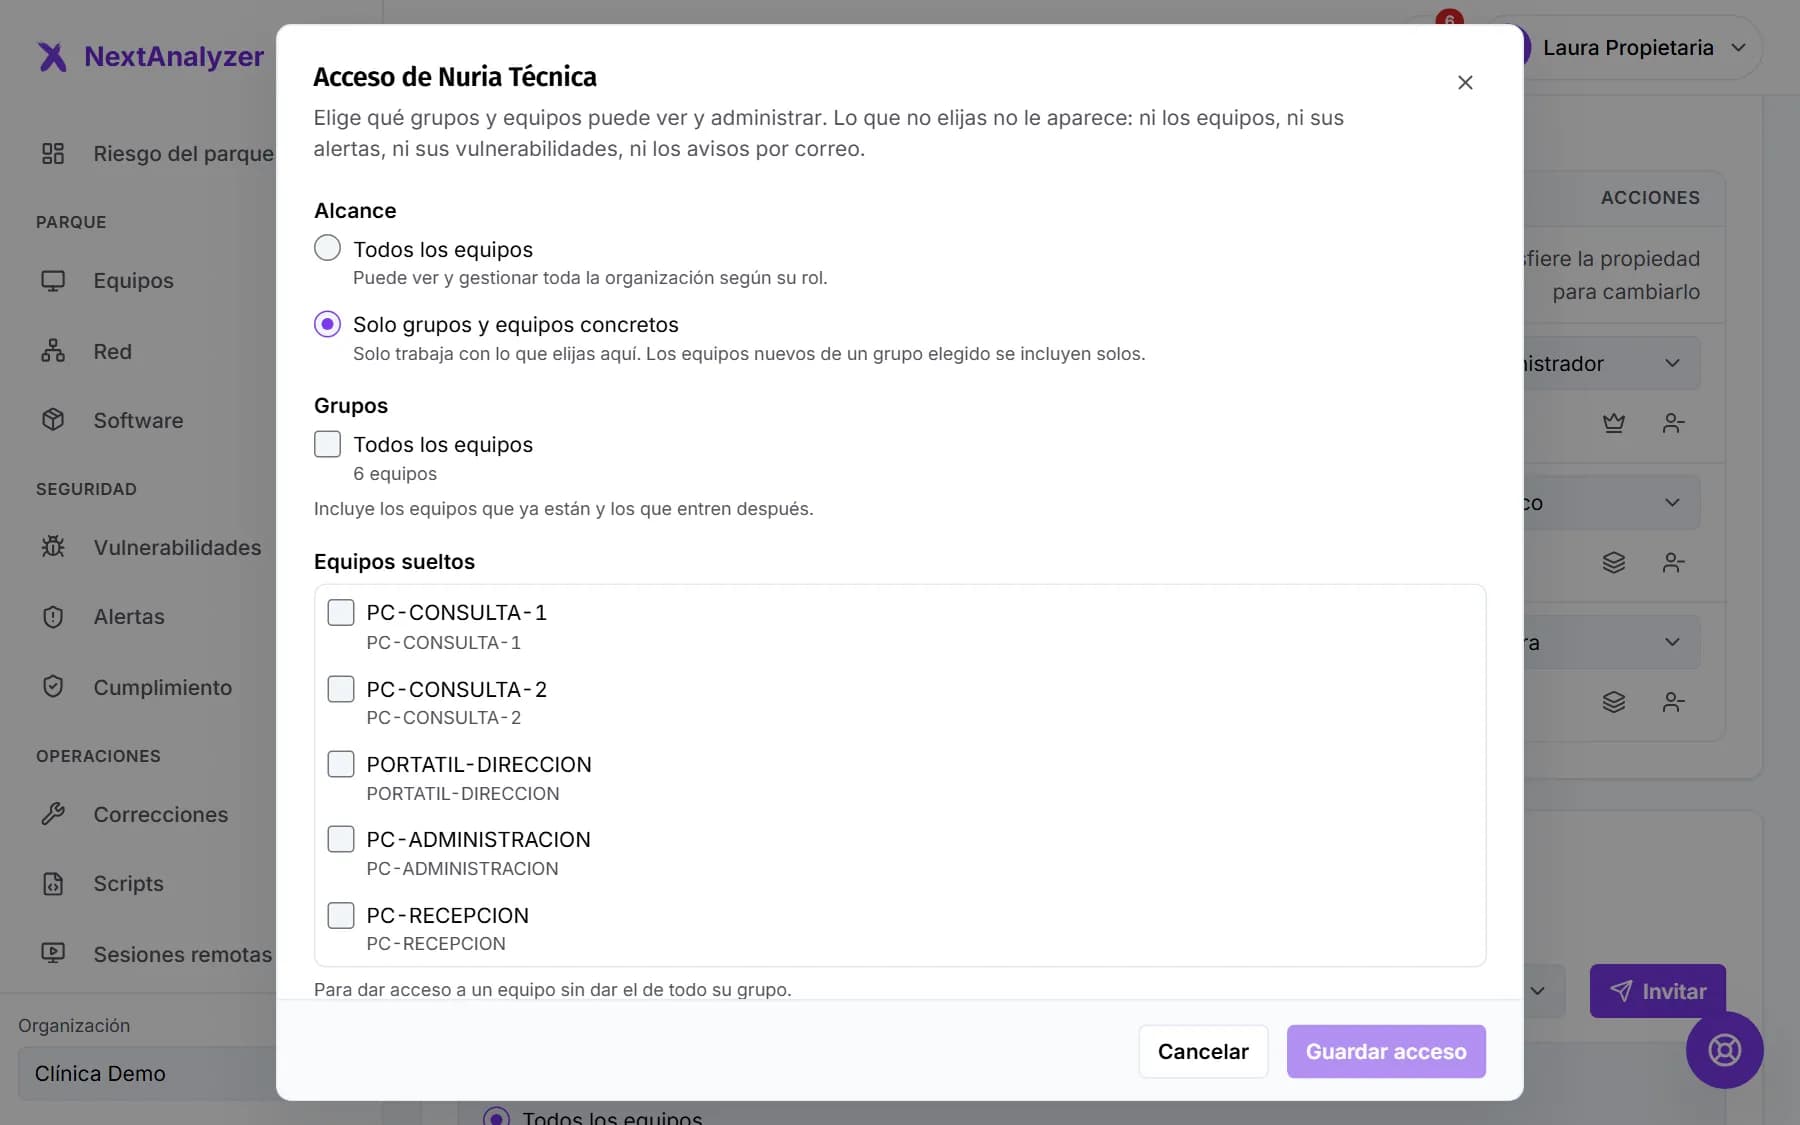
Task: Open the Clínica Demo organization selector
Action: click(x=147, y=1073)
